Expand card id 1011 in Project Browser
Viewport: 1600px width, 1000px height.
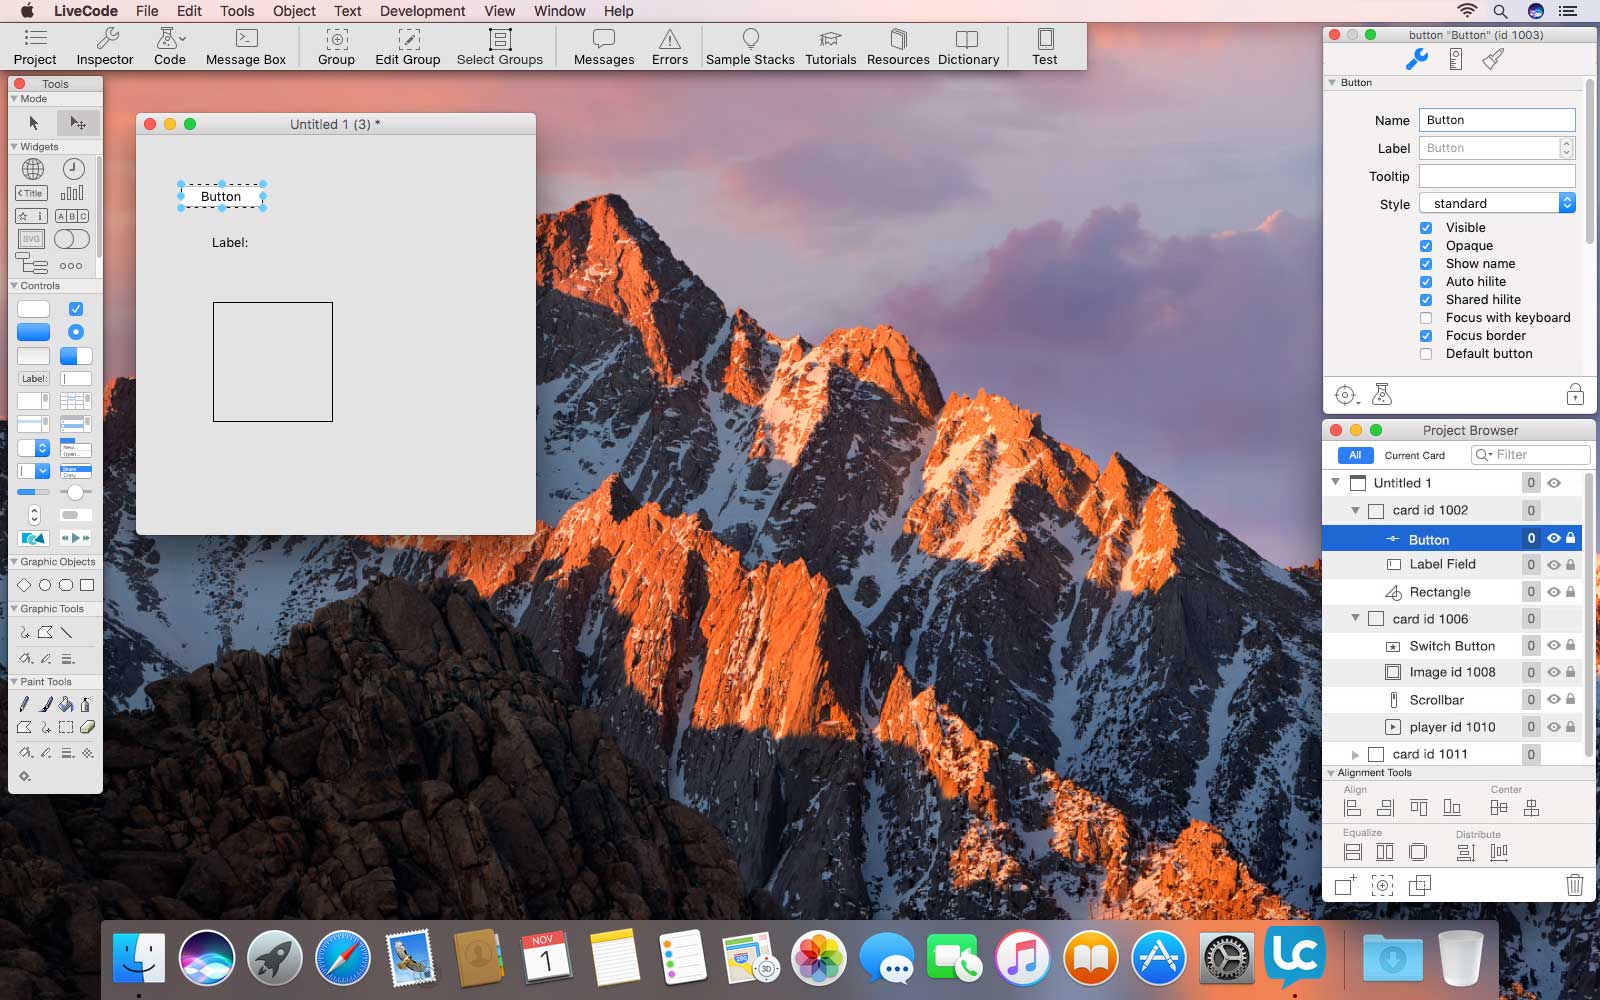pyautogui.click(x=1355, y=755)
